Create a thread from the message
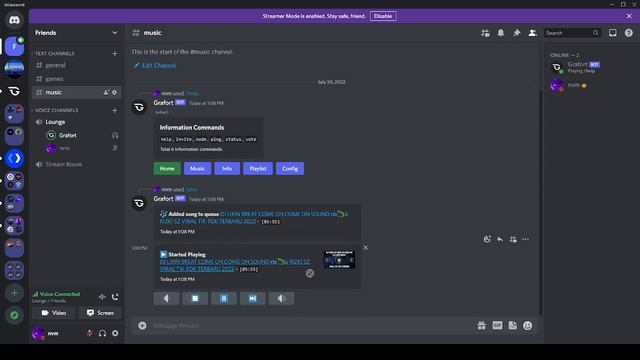Screen dimensions: 640x360 (x=513, y=240)
